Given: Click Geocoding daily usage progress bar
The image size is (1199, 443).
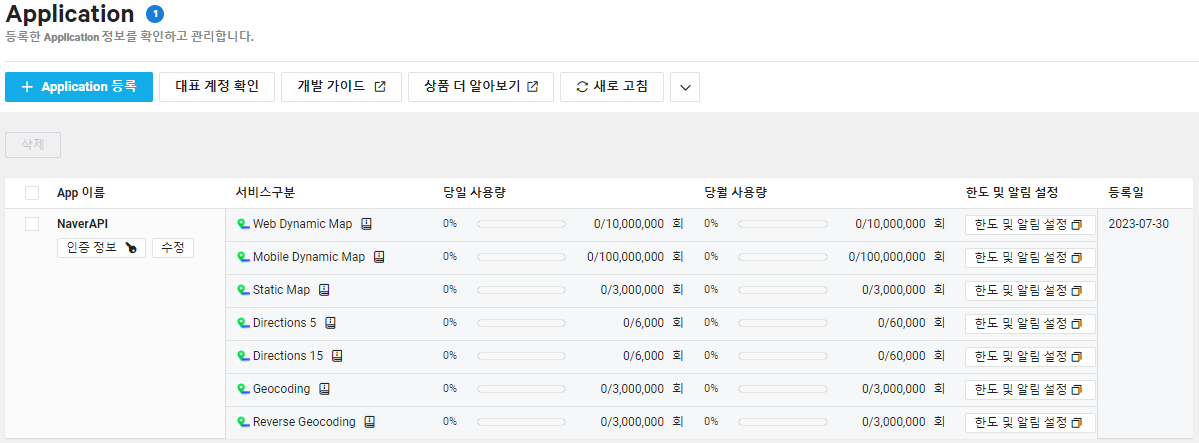Looking at the screenshot, I should pos(522,389).
